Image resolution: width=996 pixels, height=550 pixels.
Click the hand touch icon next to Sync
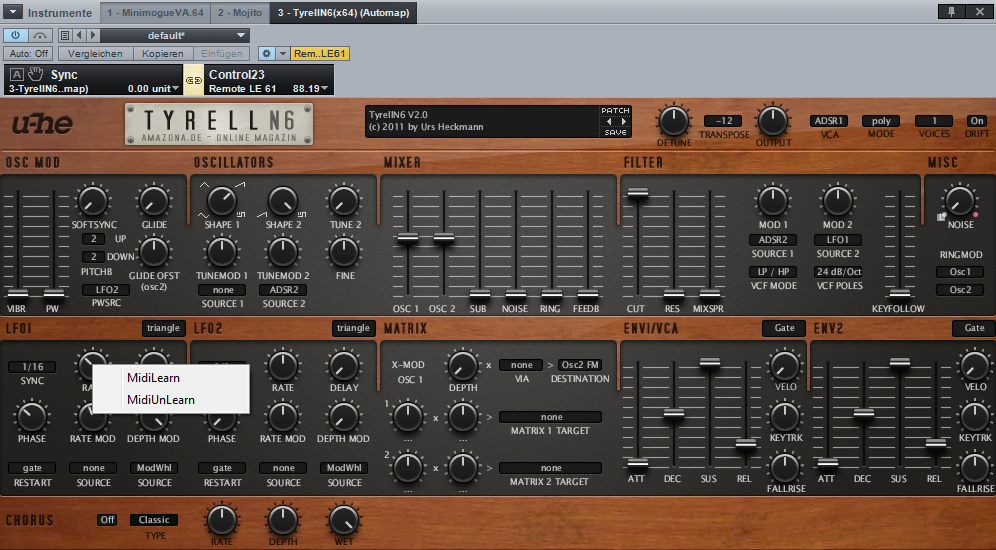(x=36, y=74)
